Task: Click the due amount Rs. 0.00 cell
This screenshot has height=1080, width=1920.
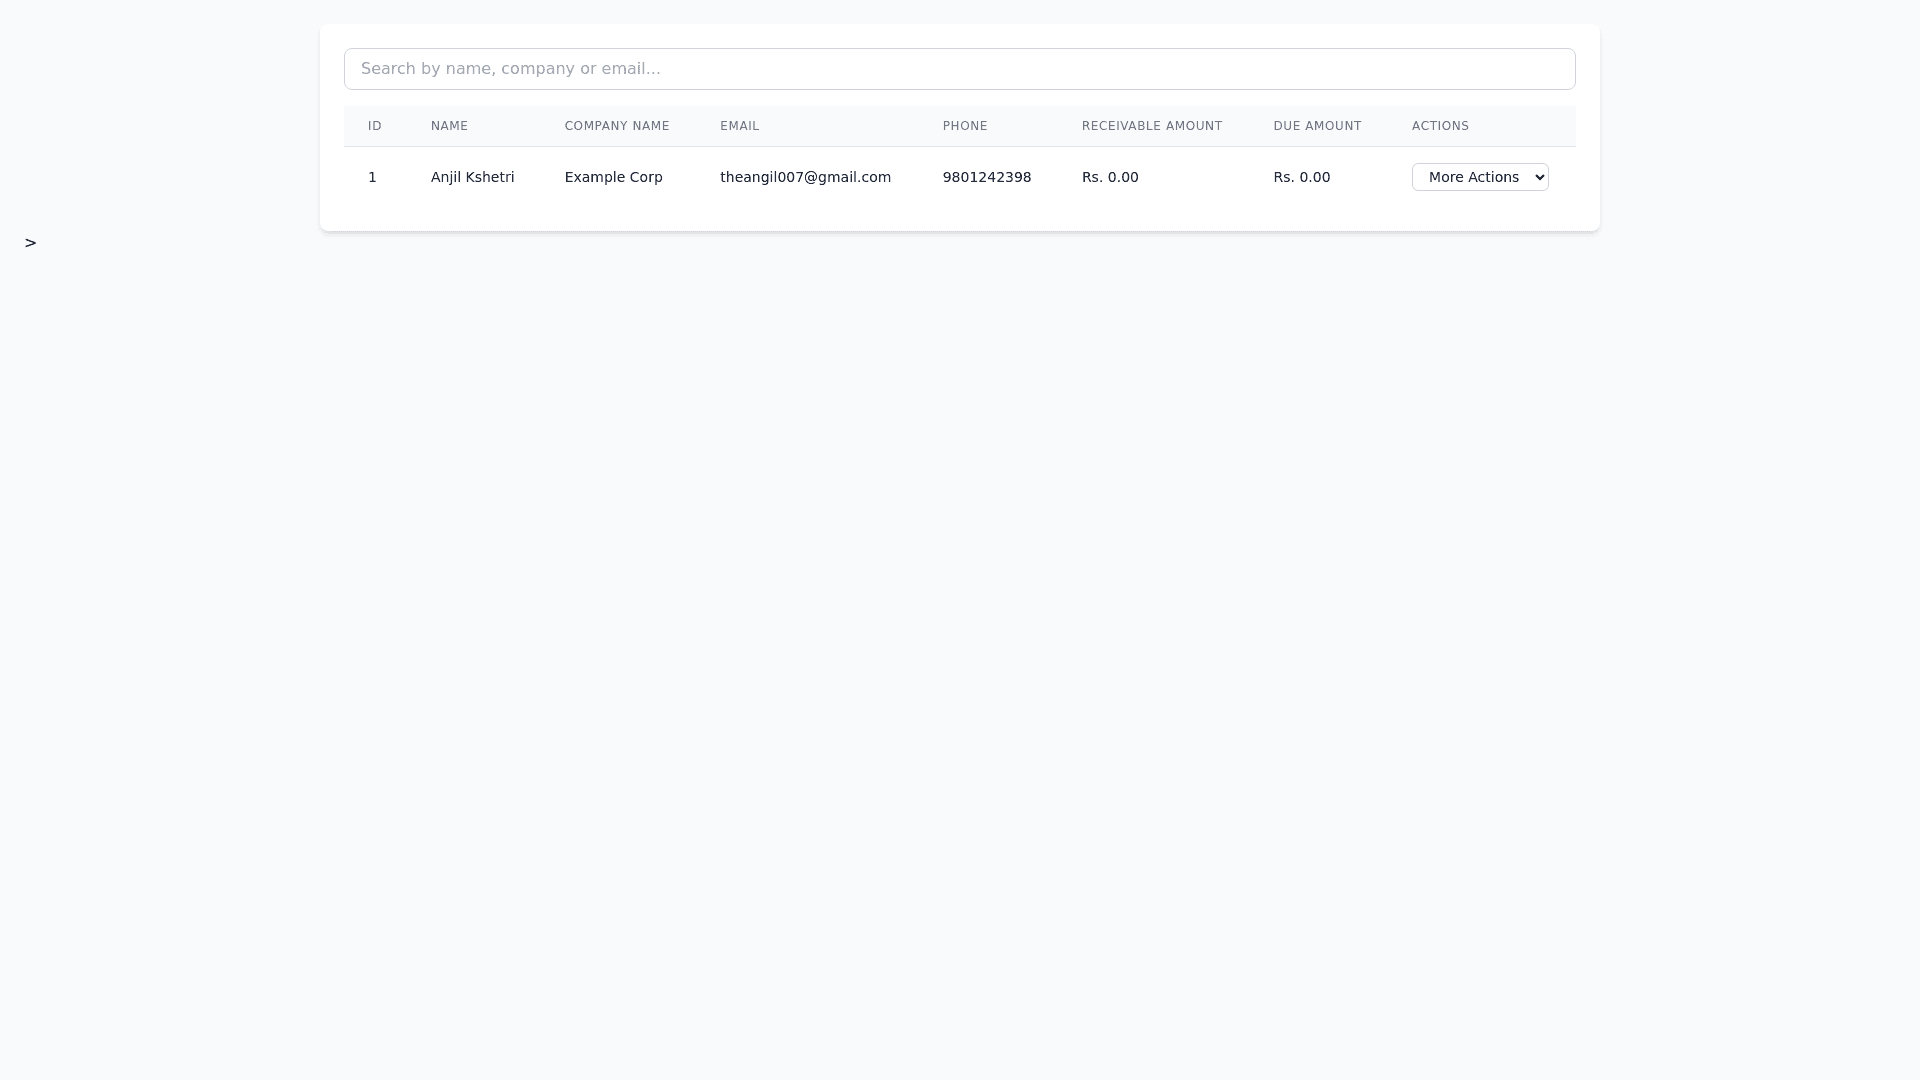Action: [1301, 177]
